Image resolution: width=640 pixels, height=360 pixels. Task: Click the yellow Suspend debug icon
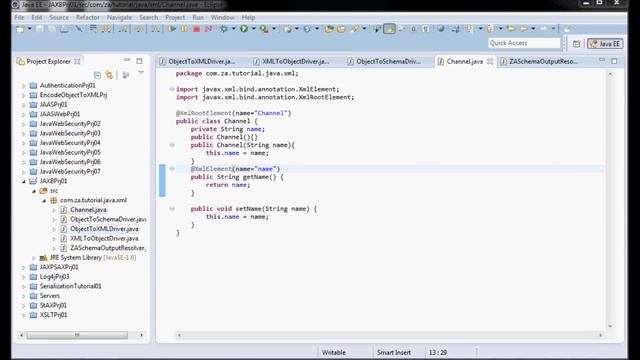coord(184,29)
